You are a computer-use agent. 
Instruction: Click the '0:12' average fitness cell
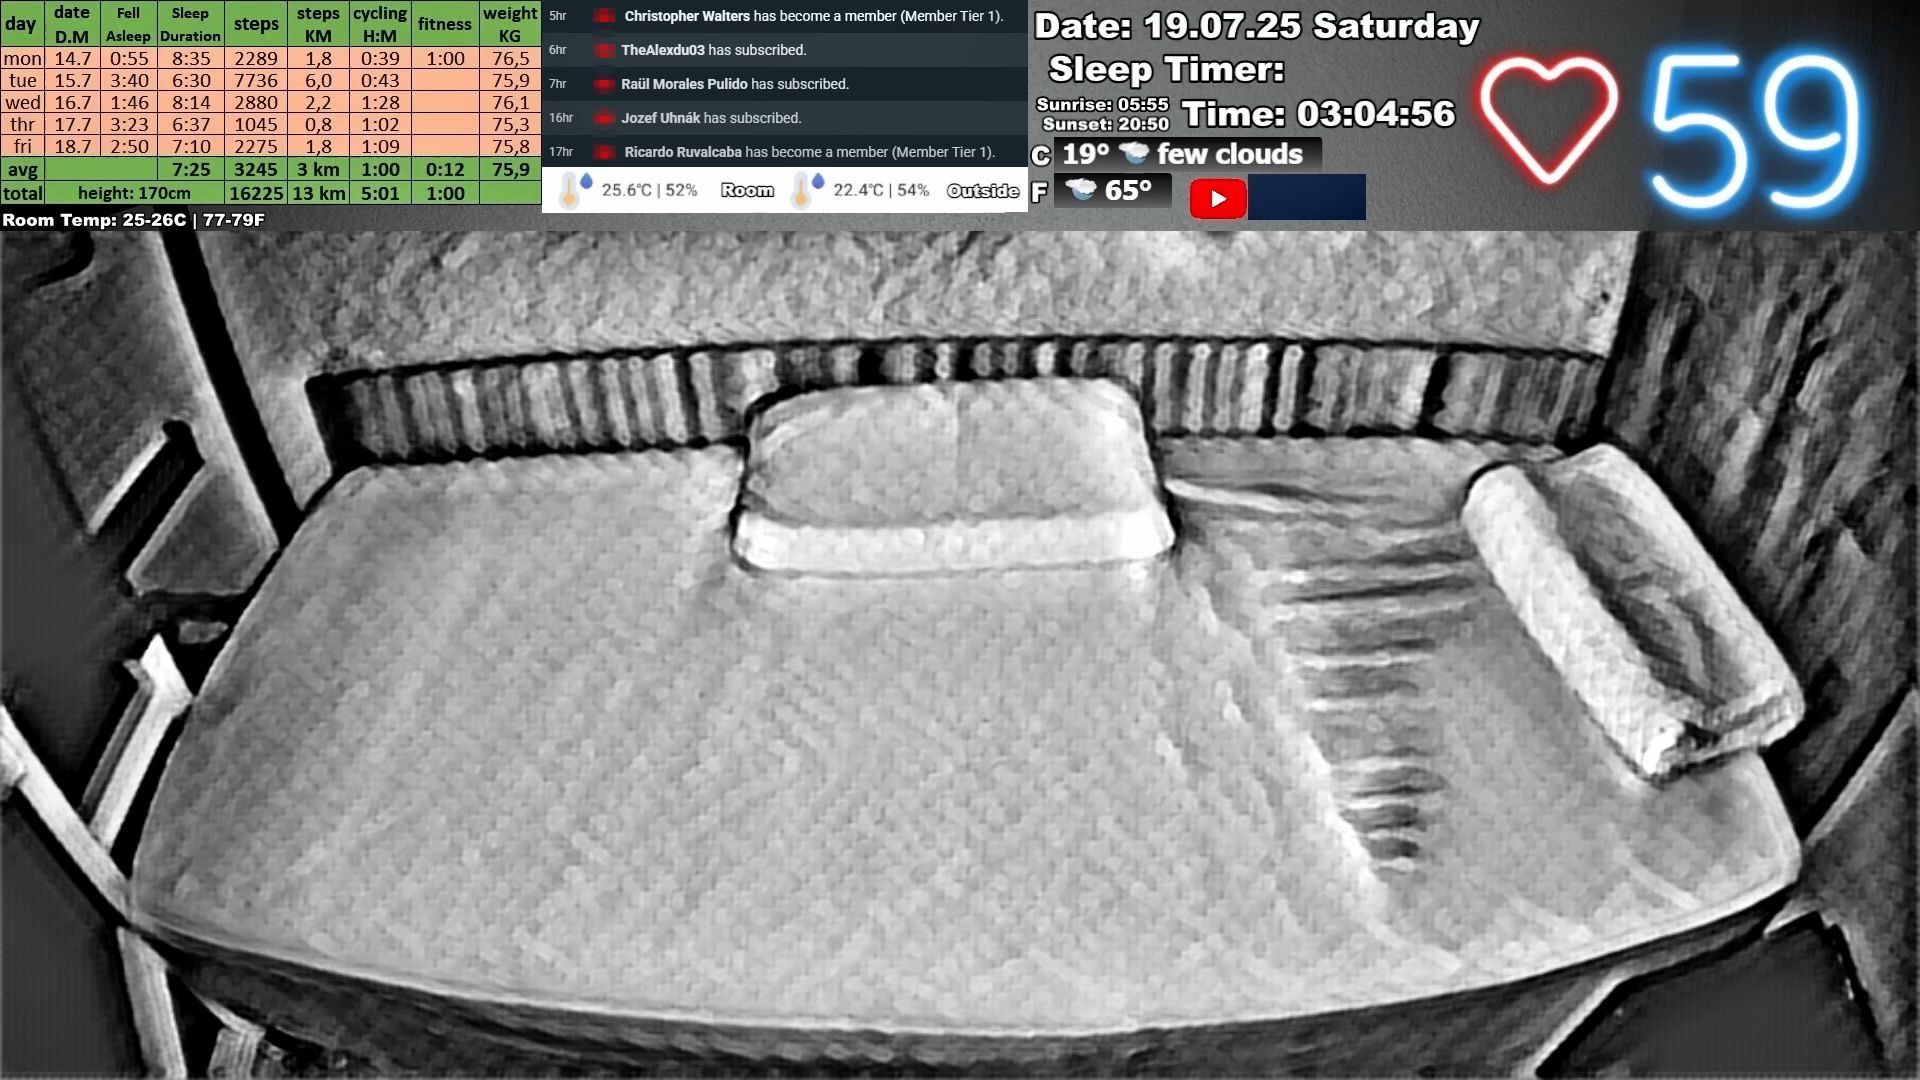(445, 169)
